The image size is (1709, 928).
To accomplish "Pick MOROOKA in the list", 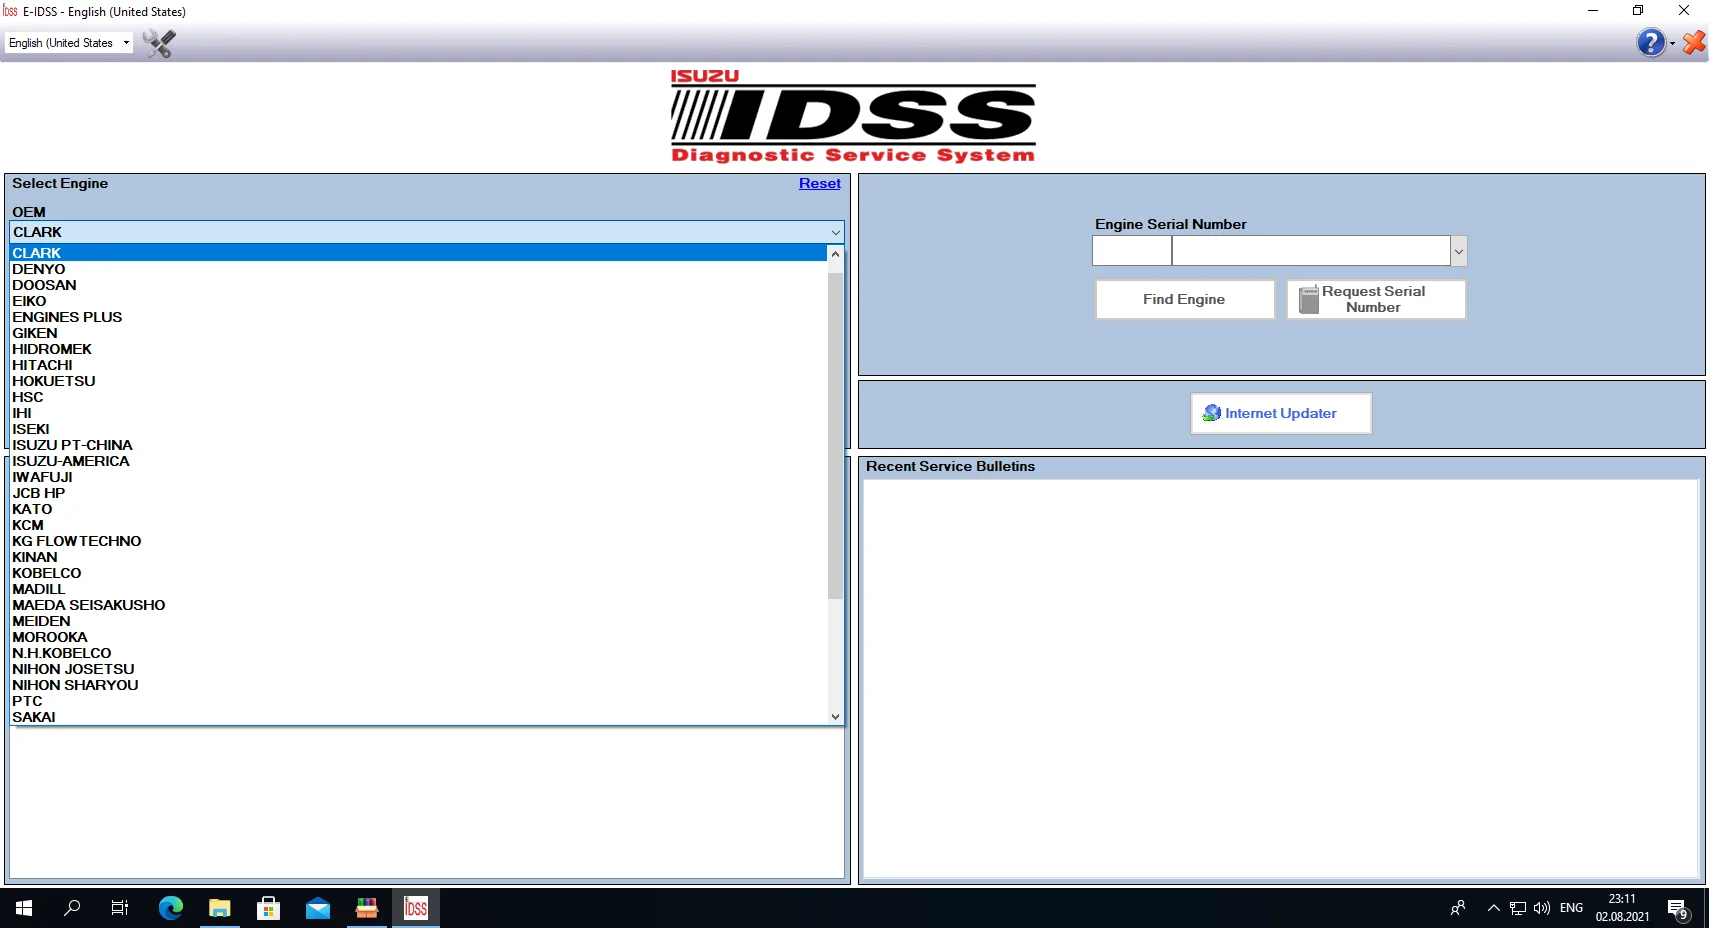I will point(419,637).
